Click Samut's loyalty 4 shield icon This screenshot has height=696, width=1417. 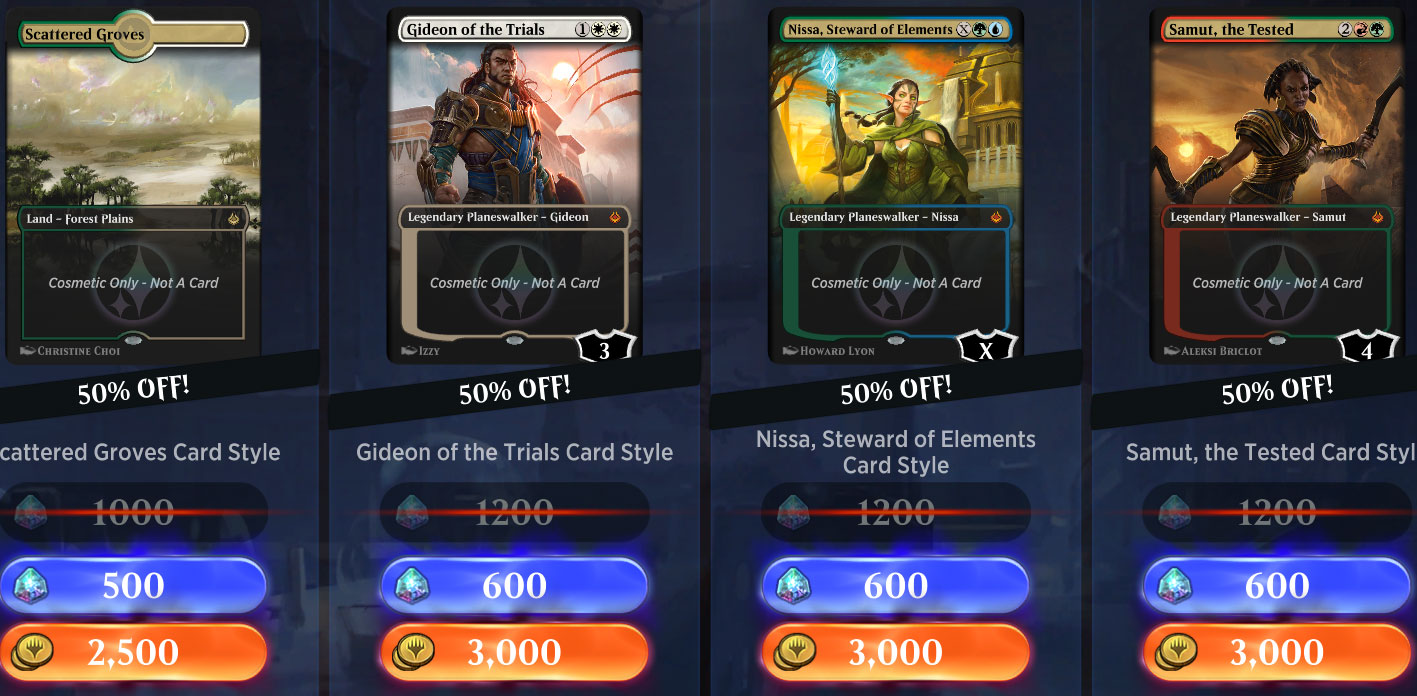pyautogui.click(x=1367, y=348)
